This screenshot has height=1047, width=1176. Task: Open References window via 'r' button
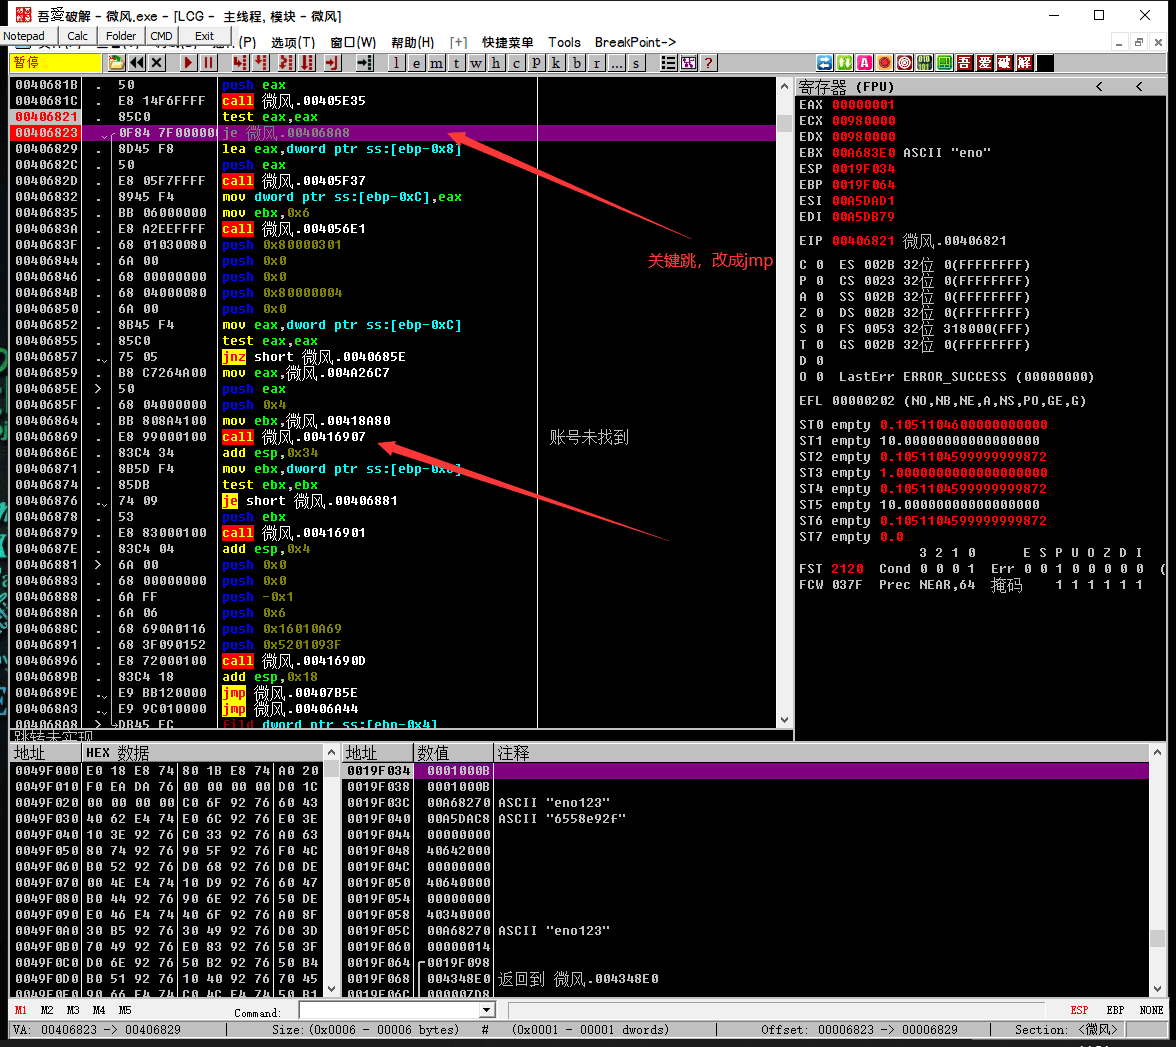(596, 63)
